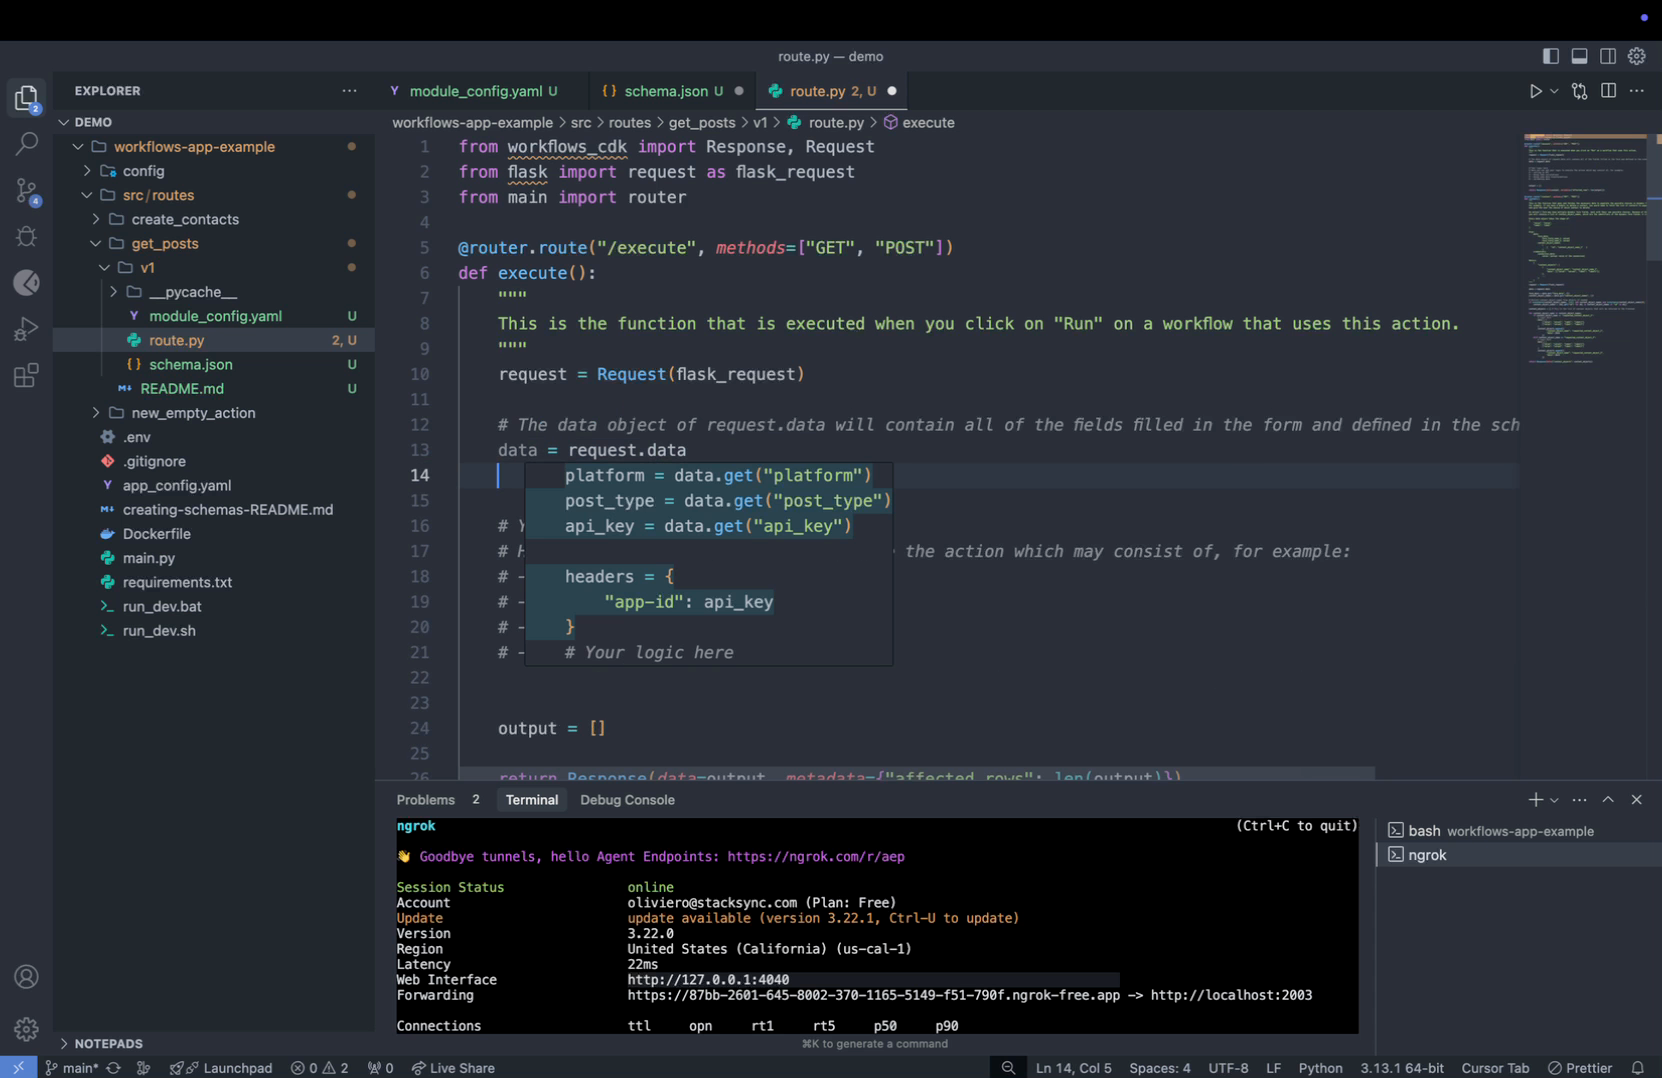This screenshot has height=1078, width=1662.
Task: Open the Manage settings gear
Action: click(26, 1028)
